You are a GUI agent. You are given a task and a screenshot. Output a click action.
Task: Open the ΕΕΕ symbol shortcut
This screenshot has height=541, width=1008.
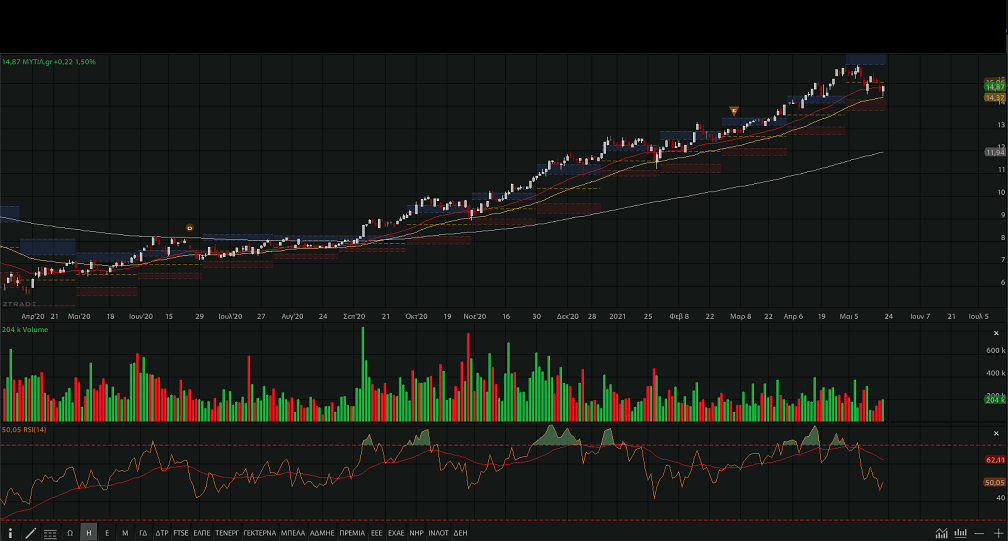377,533
